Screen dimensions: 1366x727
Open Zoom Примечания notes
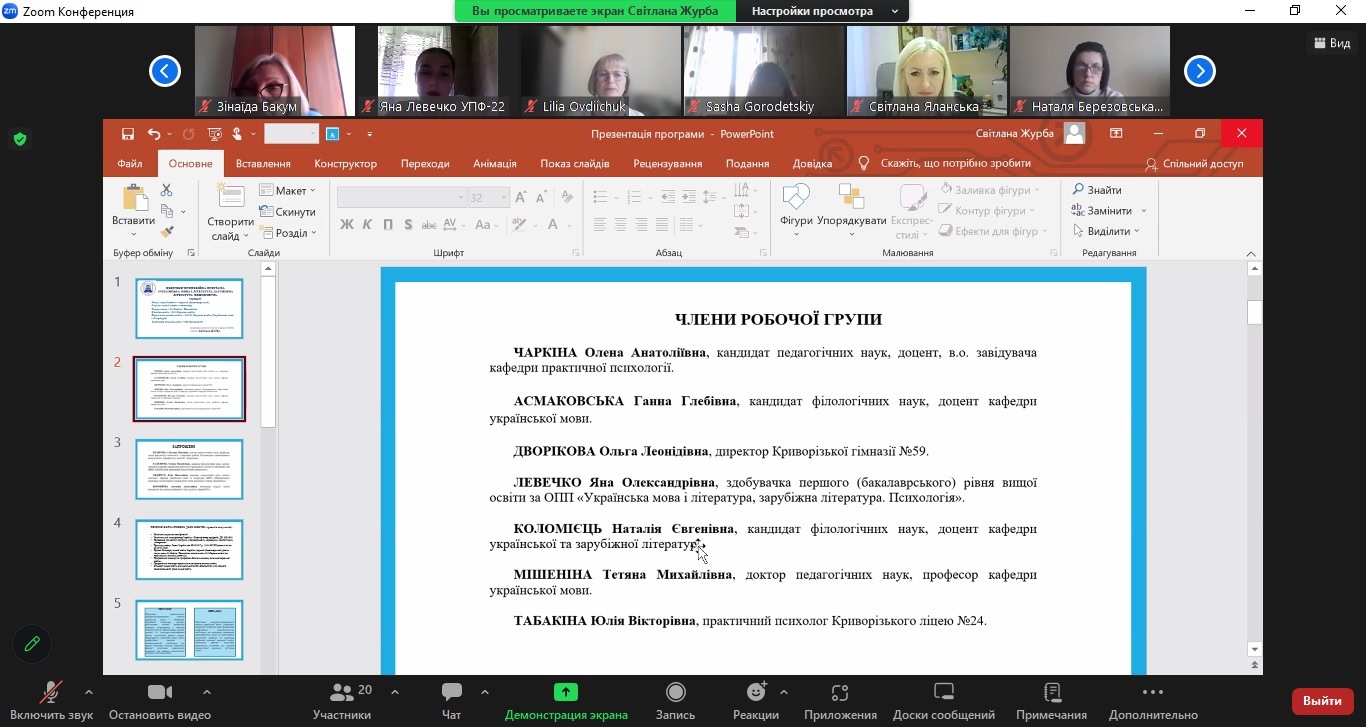click(1052, 701)
